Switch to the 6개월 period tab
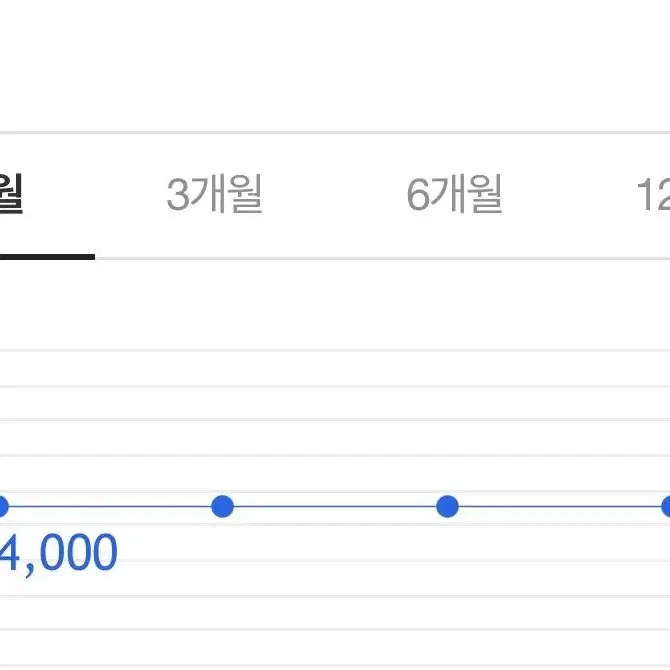The height and width of the screenshot is (670, 670). (454, 194)
